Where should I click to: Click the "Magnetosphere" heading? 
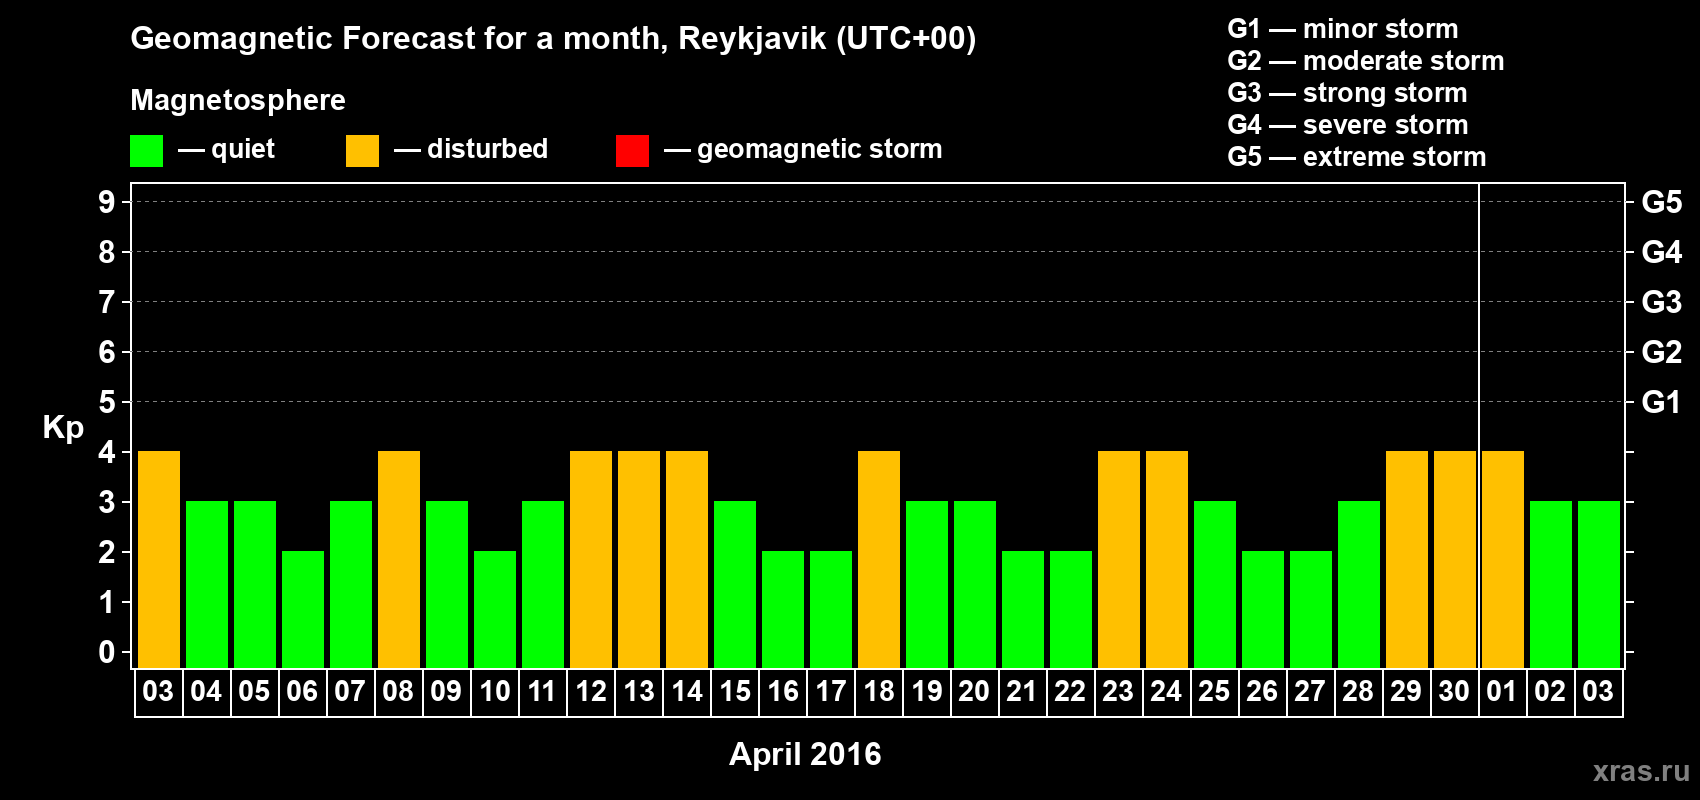pyautogui.click(x=238, y=100)
